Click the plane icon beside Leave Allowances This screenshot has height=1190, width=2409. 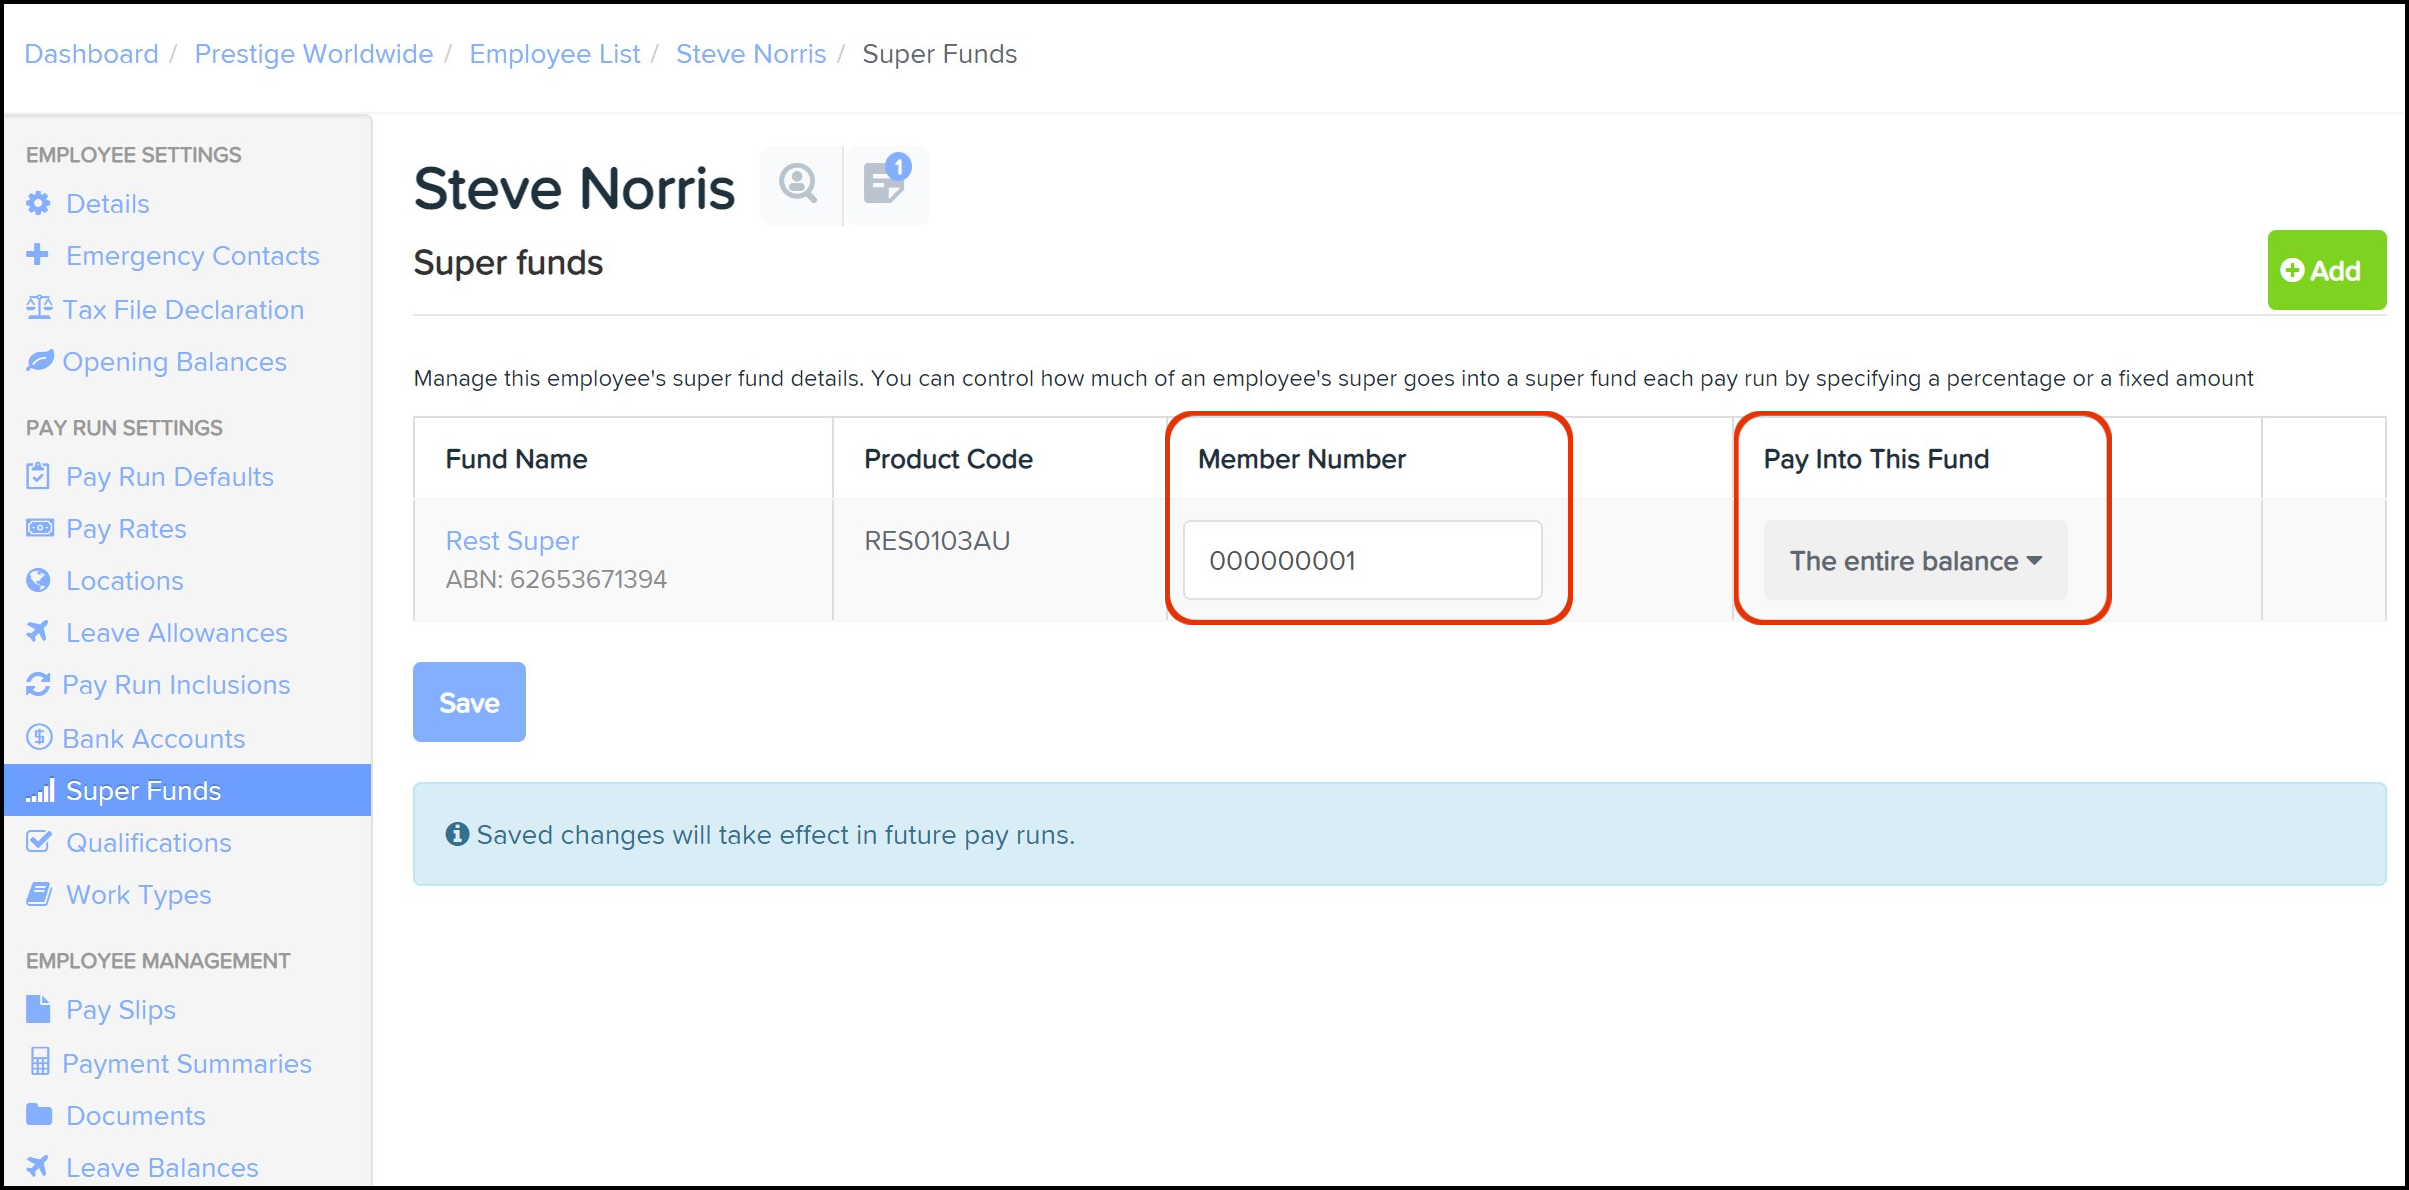click(38, 632)
